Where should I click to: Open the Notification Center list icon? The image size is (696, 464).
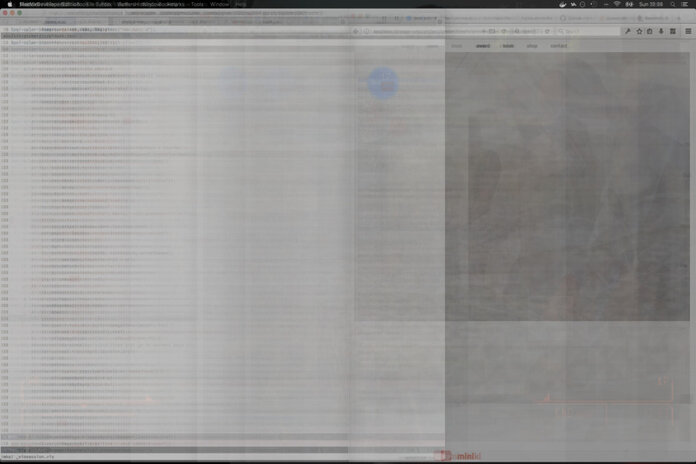pos(685,4)
